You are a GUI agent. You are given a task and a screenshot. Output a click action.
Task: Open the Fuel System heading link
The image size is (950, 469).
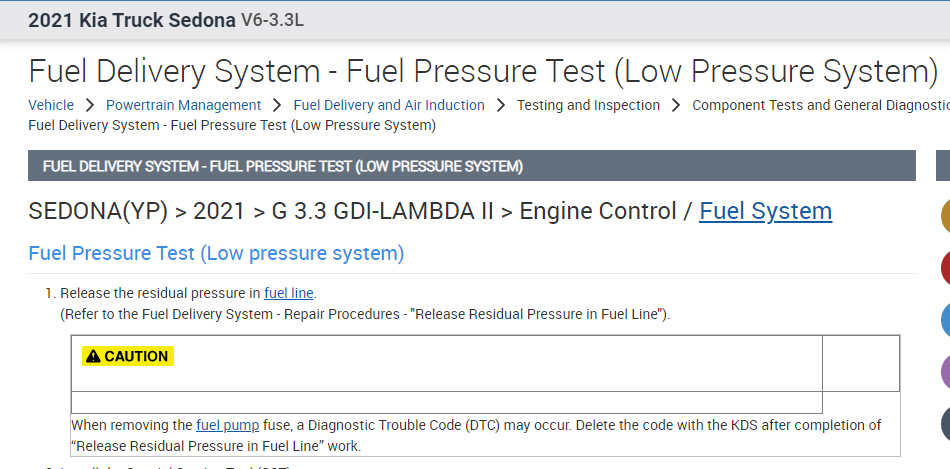pyautogui.click(x=765, y=211)
